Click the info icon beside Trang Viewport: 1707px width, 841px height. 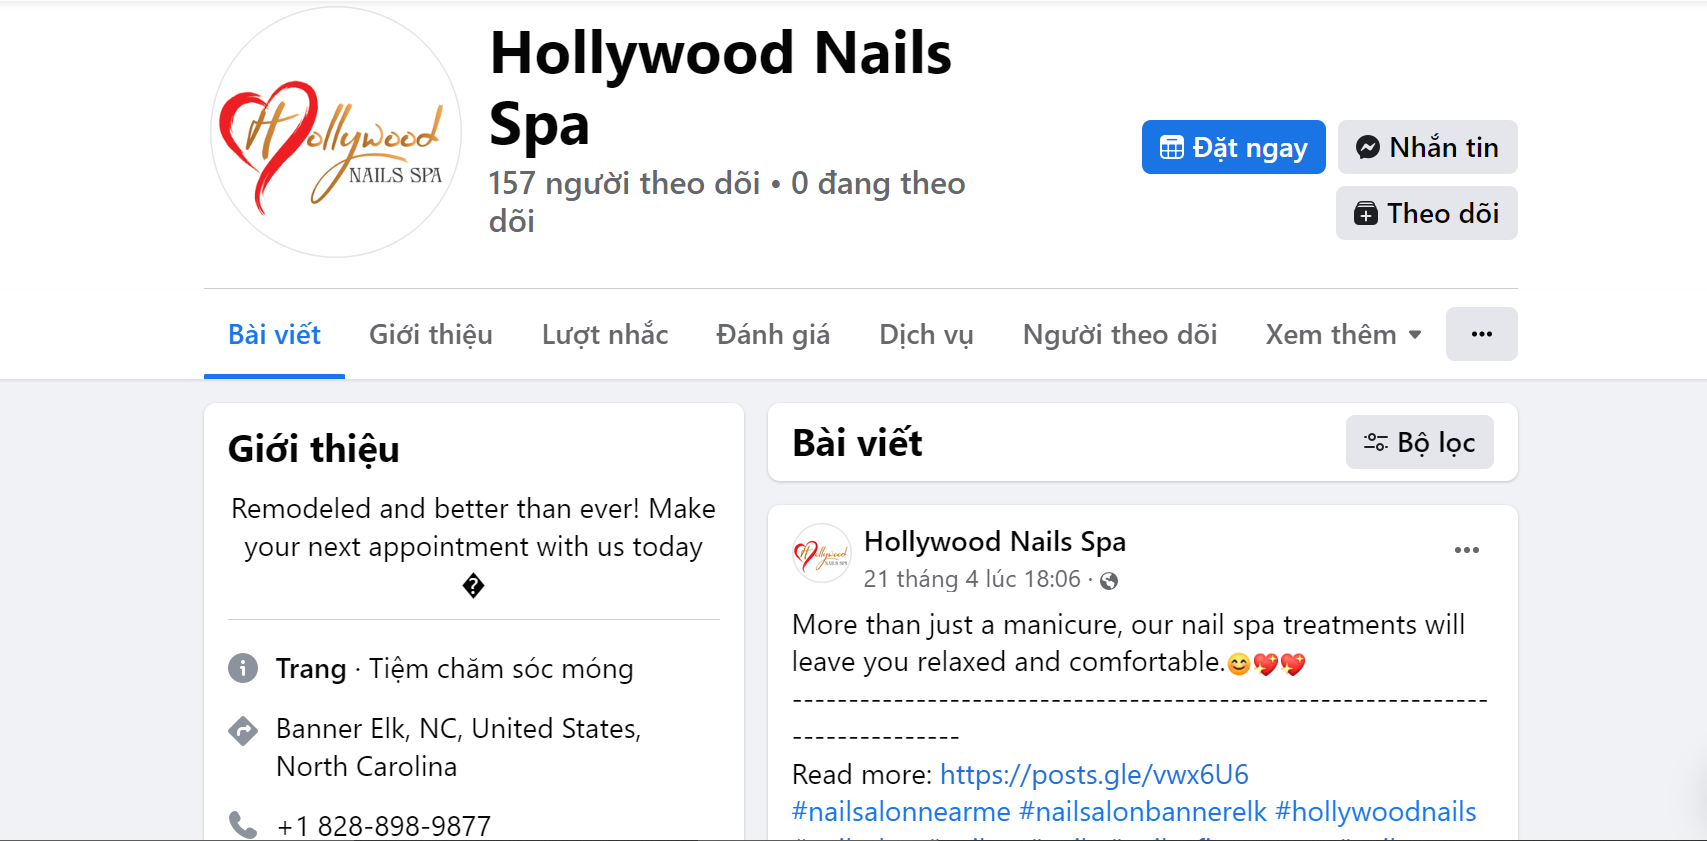click(x=243, y=668)
